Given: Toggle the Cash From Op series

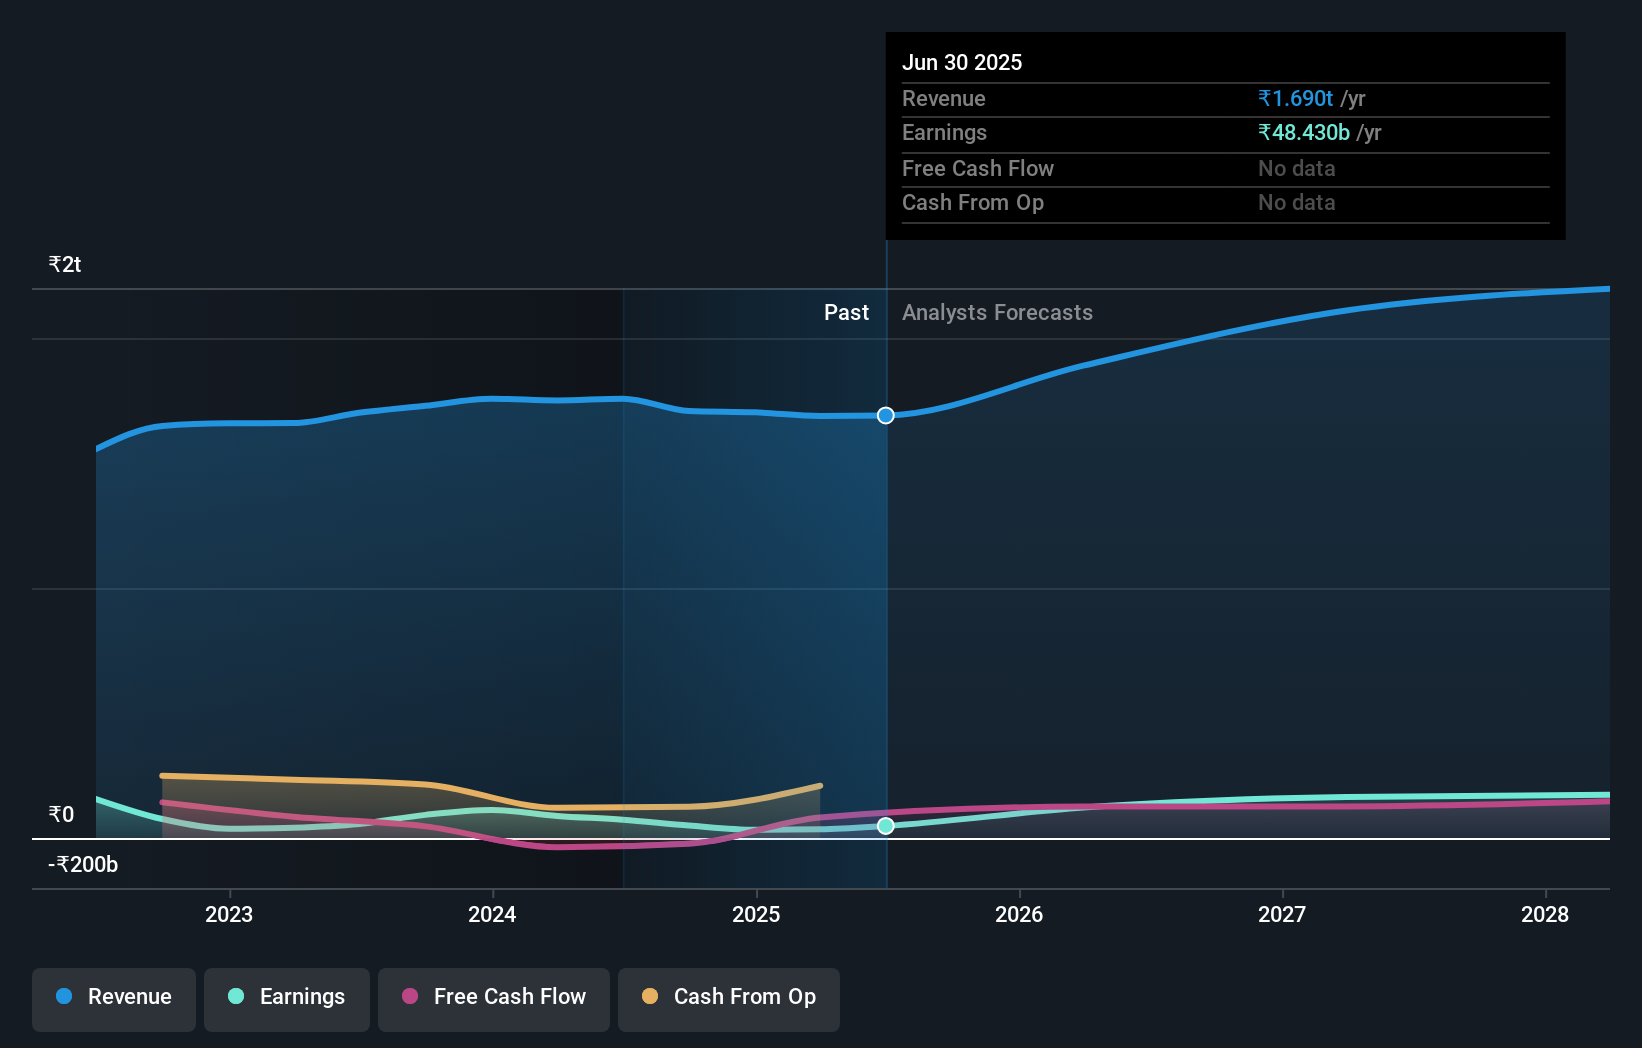Looking at the screenshot, I should coord(729,999).
